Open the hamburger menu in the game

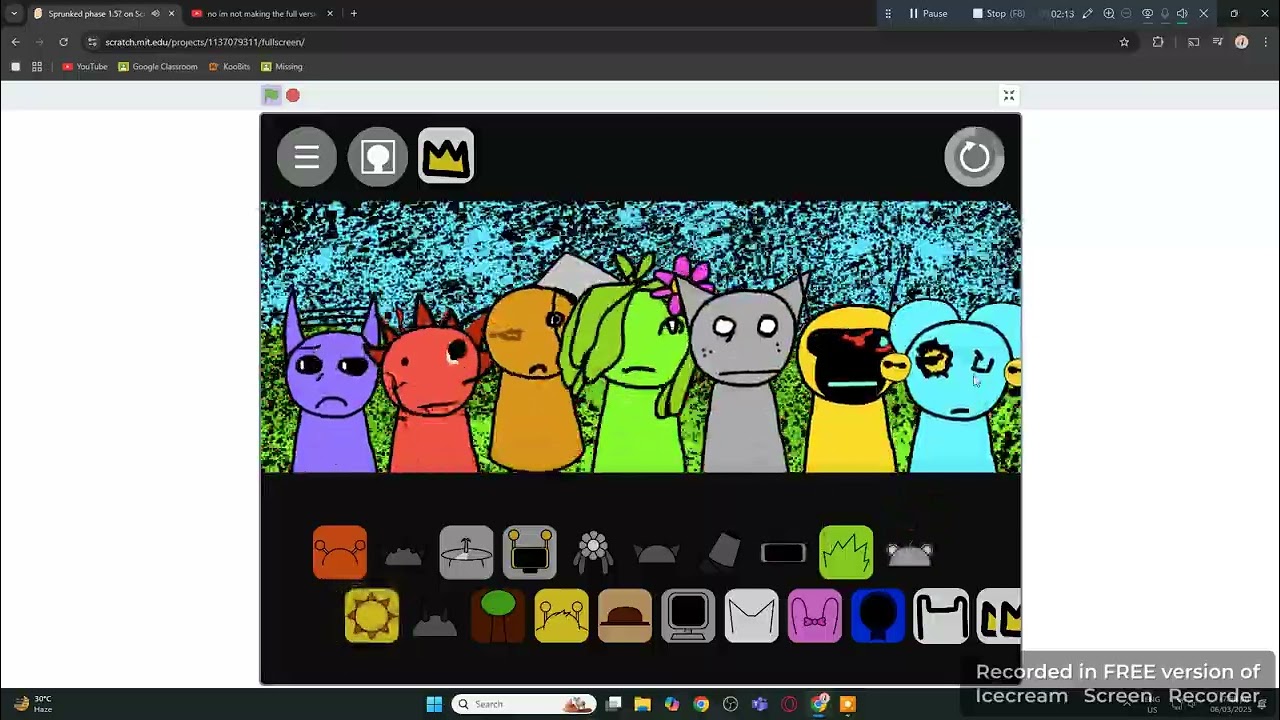point(307,157)
